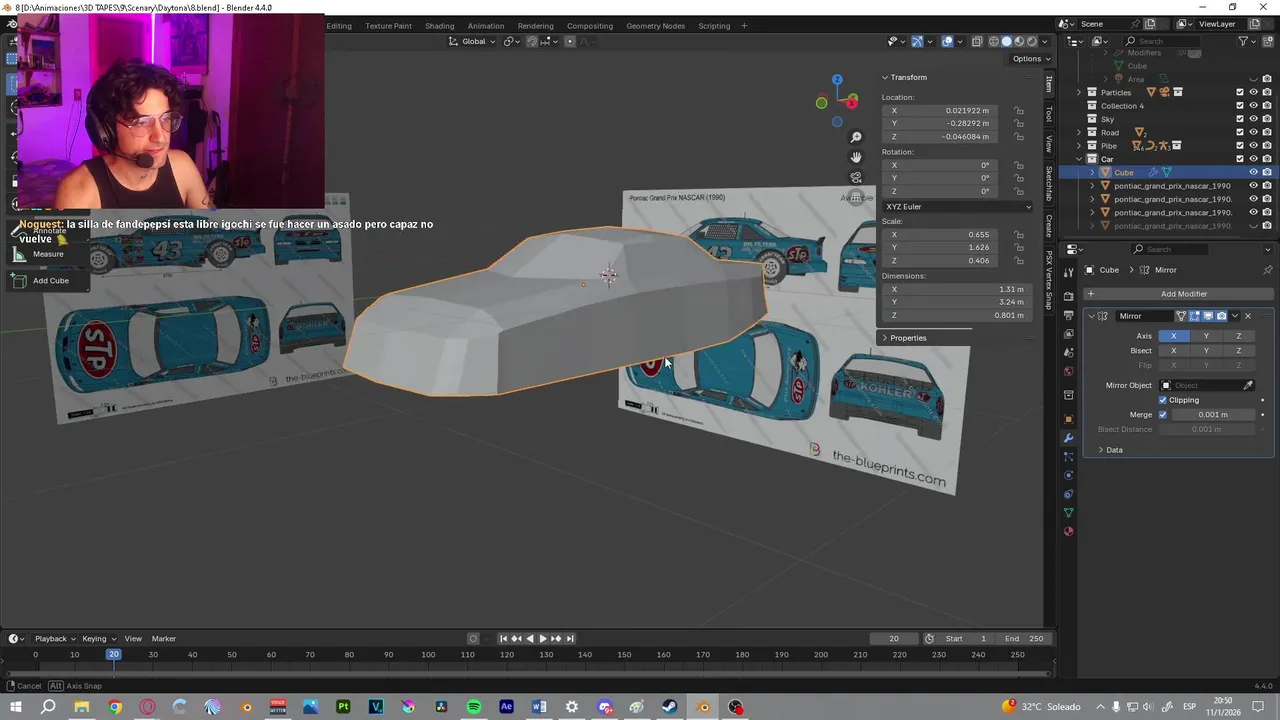Remove the Mirror modifier with X

1247,316
